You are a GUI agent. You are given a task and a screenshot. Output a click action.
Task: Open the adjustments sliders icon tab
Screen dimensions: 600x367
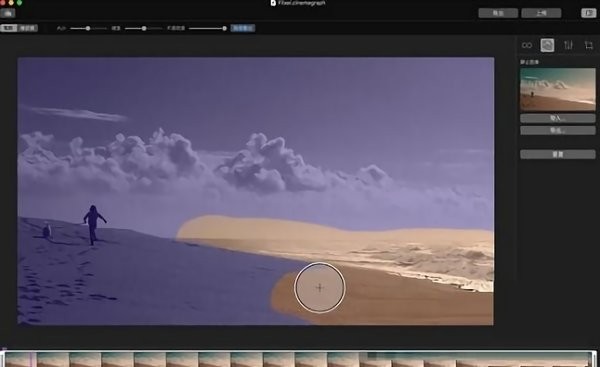pos(568,45)
